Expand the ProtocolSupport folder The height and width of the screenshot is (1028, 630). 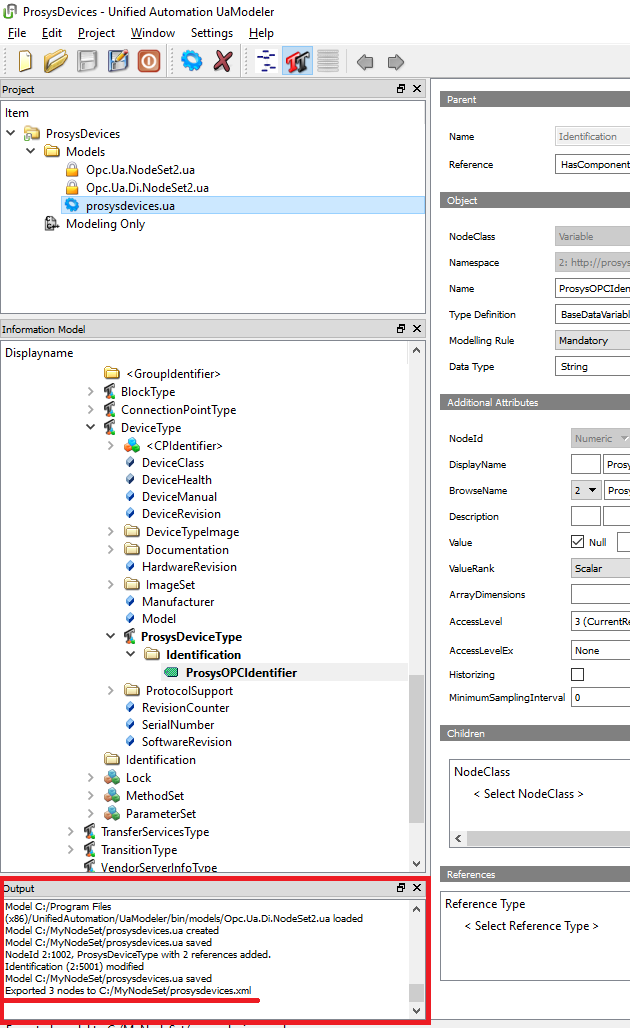[x=112, y=691]
